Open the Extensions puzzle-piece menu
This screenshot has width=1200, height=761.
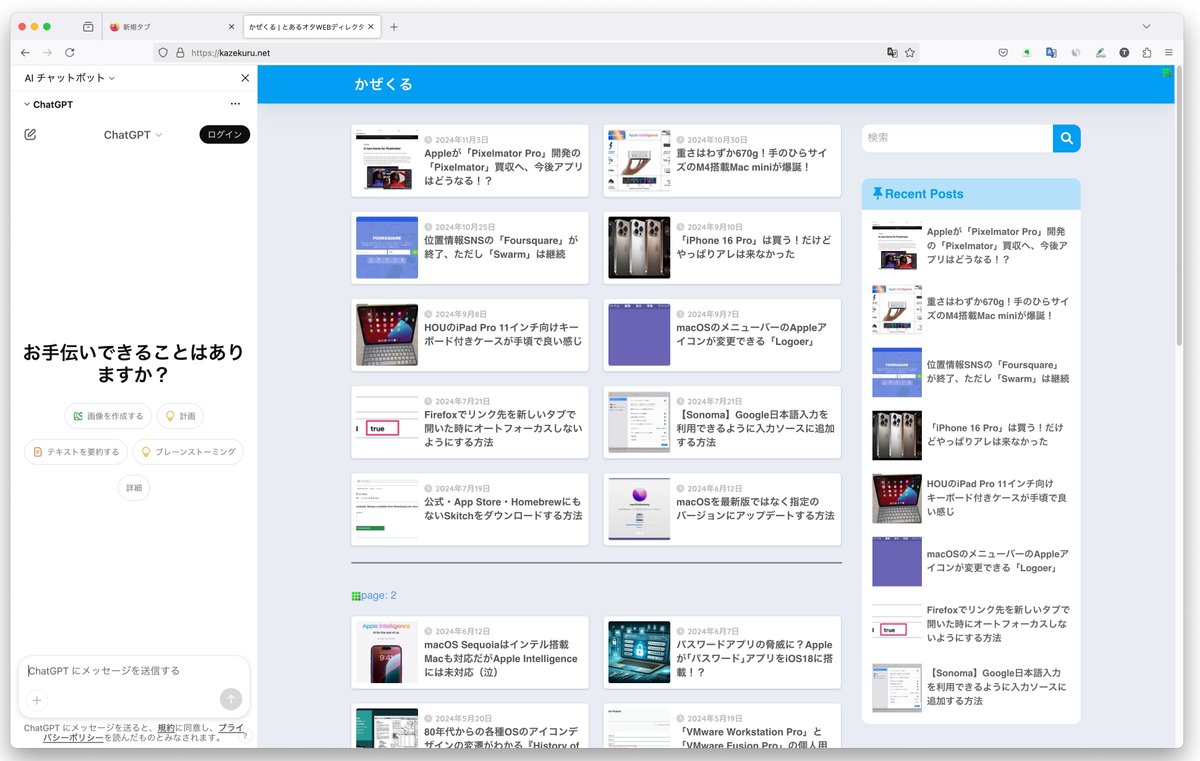[1148, 53]
